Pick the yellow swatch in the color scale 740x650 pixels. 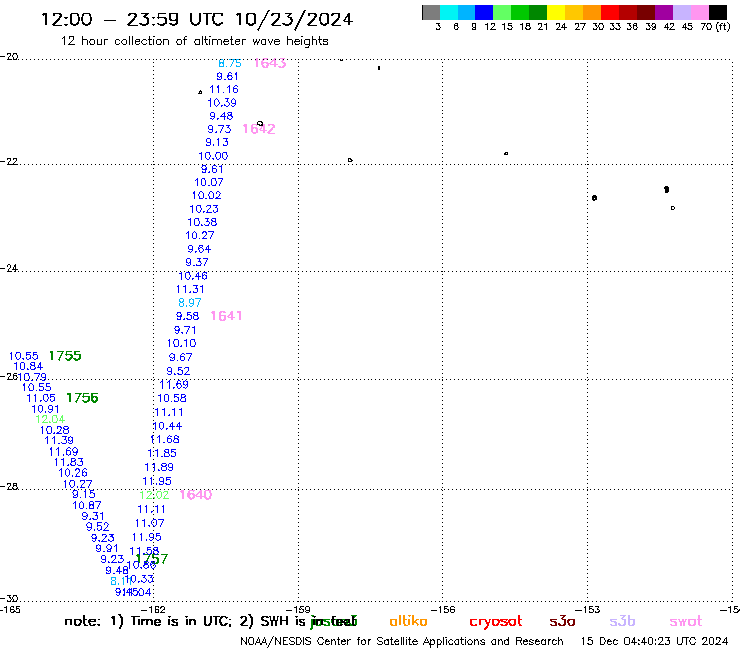tap(556, 12)
